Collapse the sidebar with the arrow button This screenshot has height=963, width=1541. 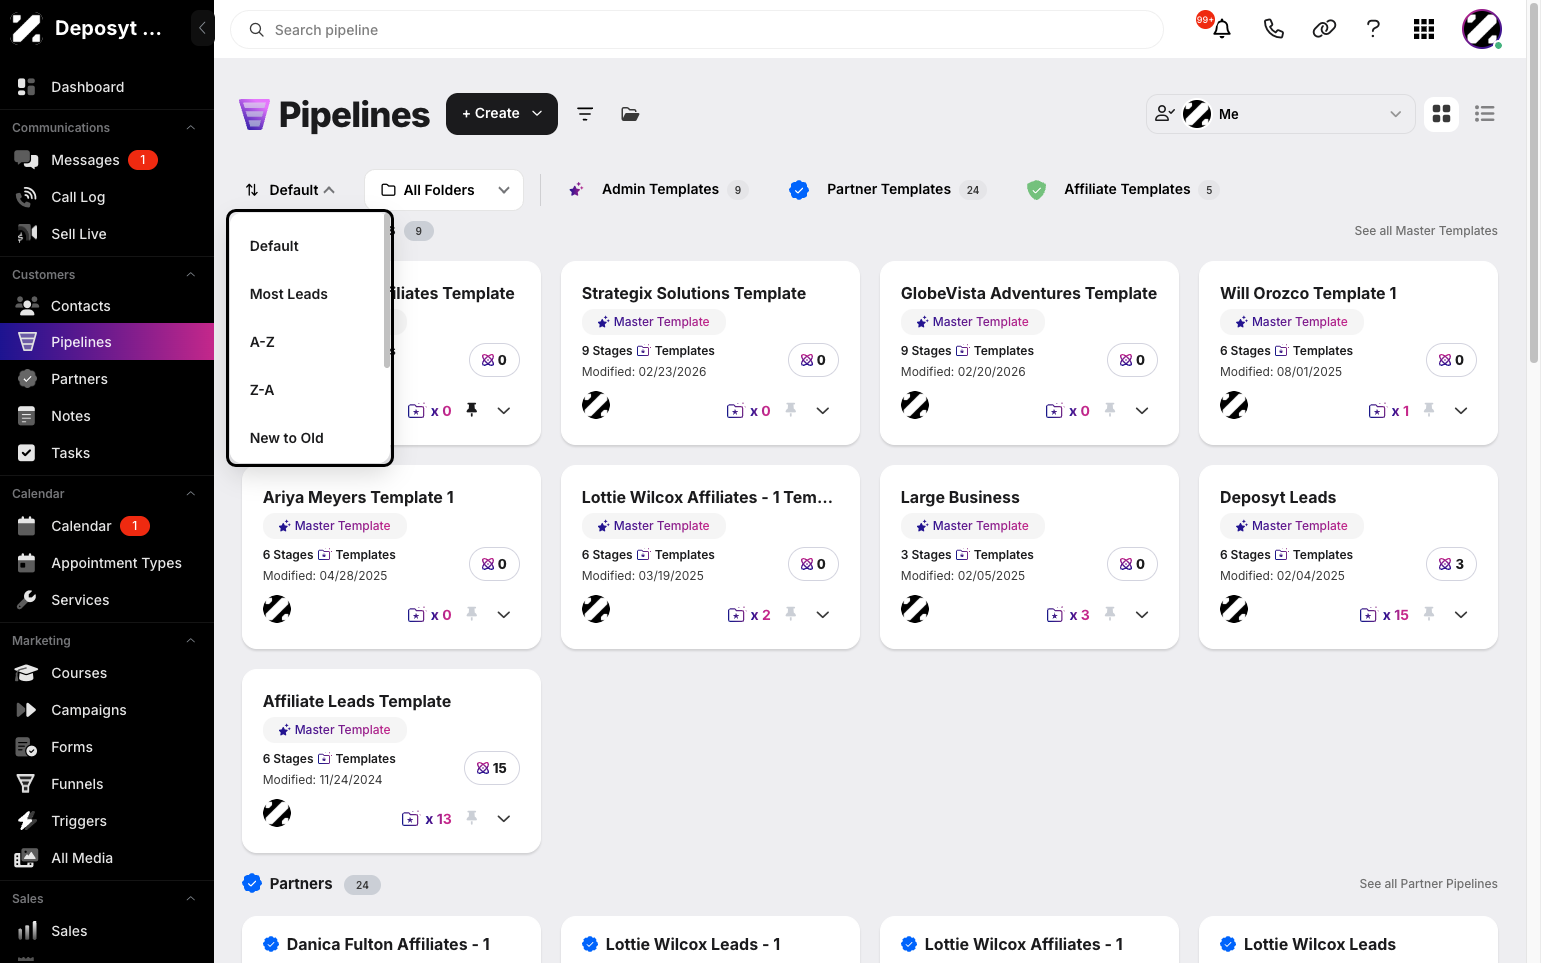tap(202, 28)
